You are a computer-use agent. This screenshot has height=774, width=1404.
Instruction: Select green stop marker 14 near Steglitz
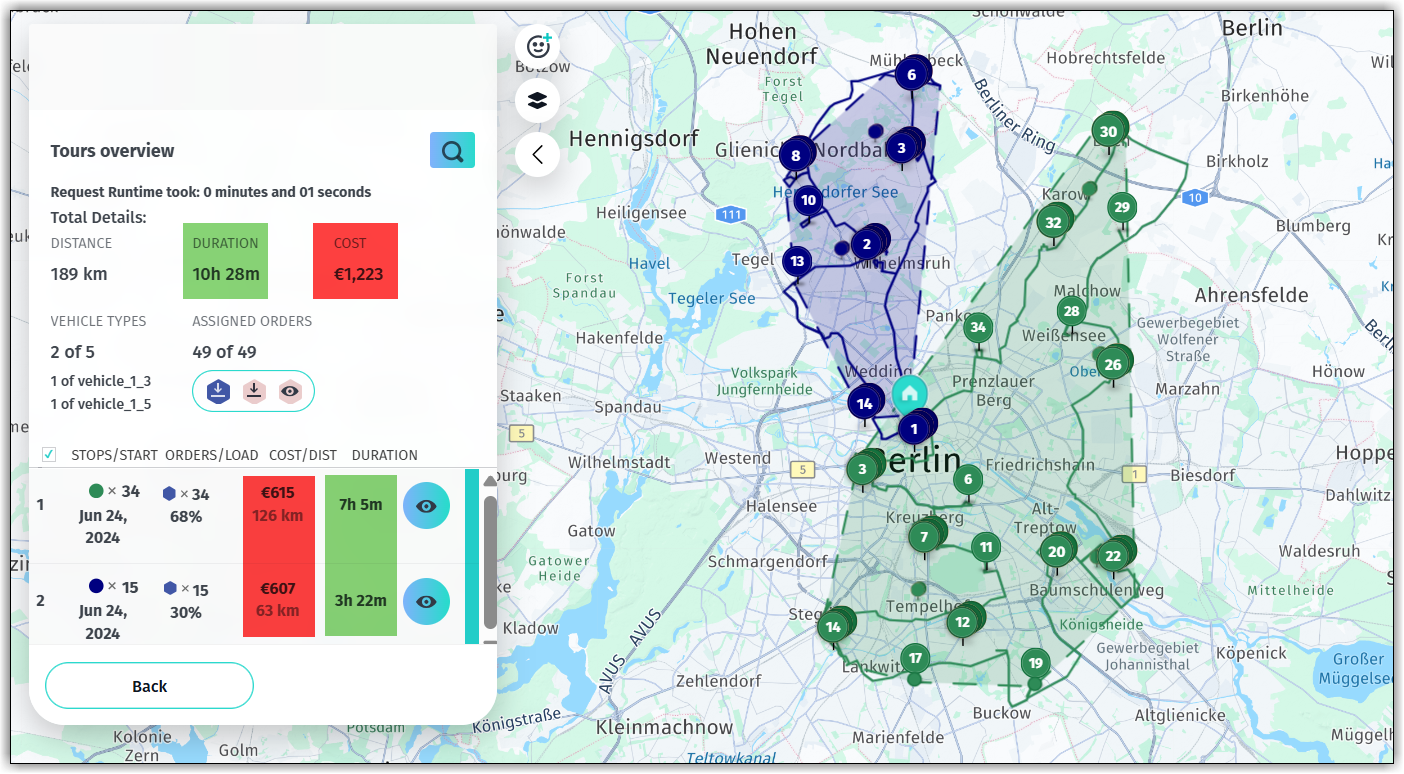pyautogui.click(x=833, y=628)
